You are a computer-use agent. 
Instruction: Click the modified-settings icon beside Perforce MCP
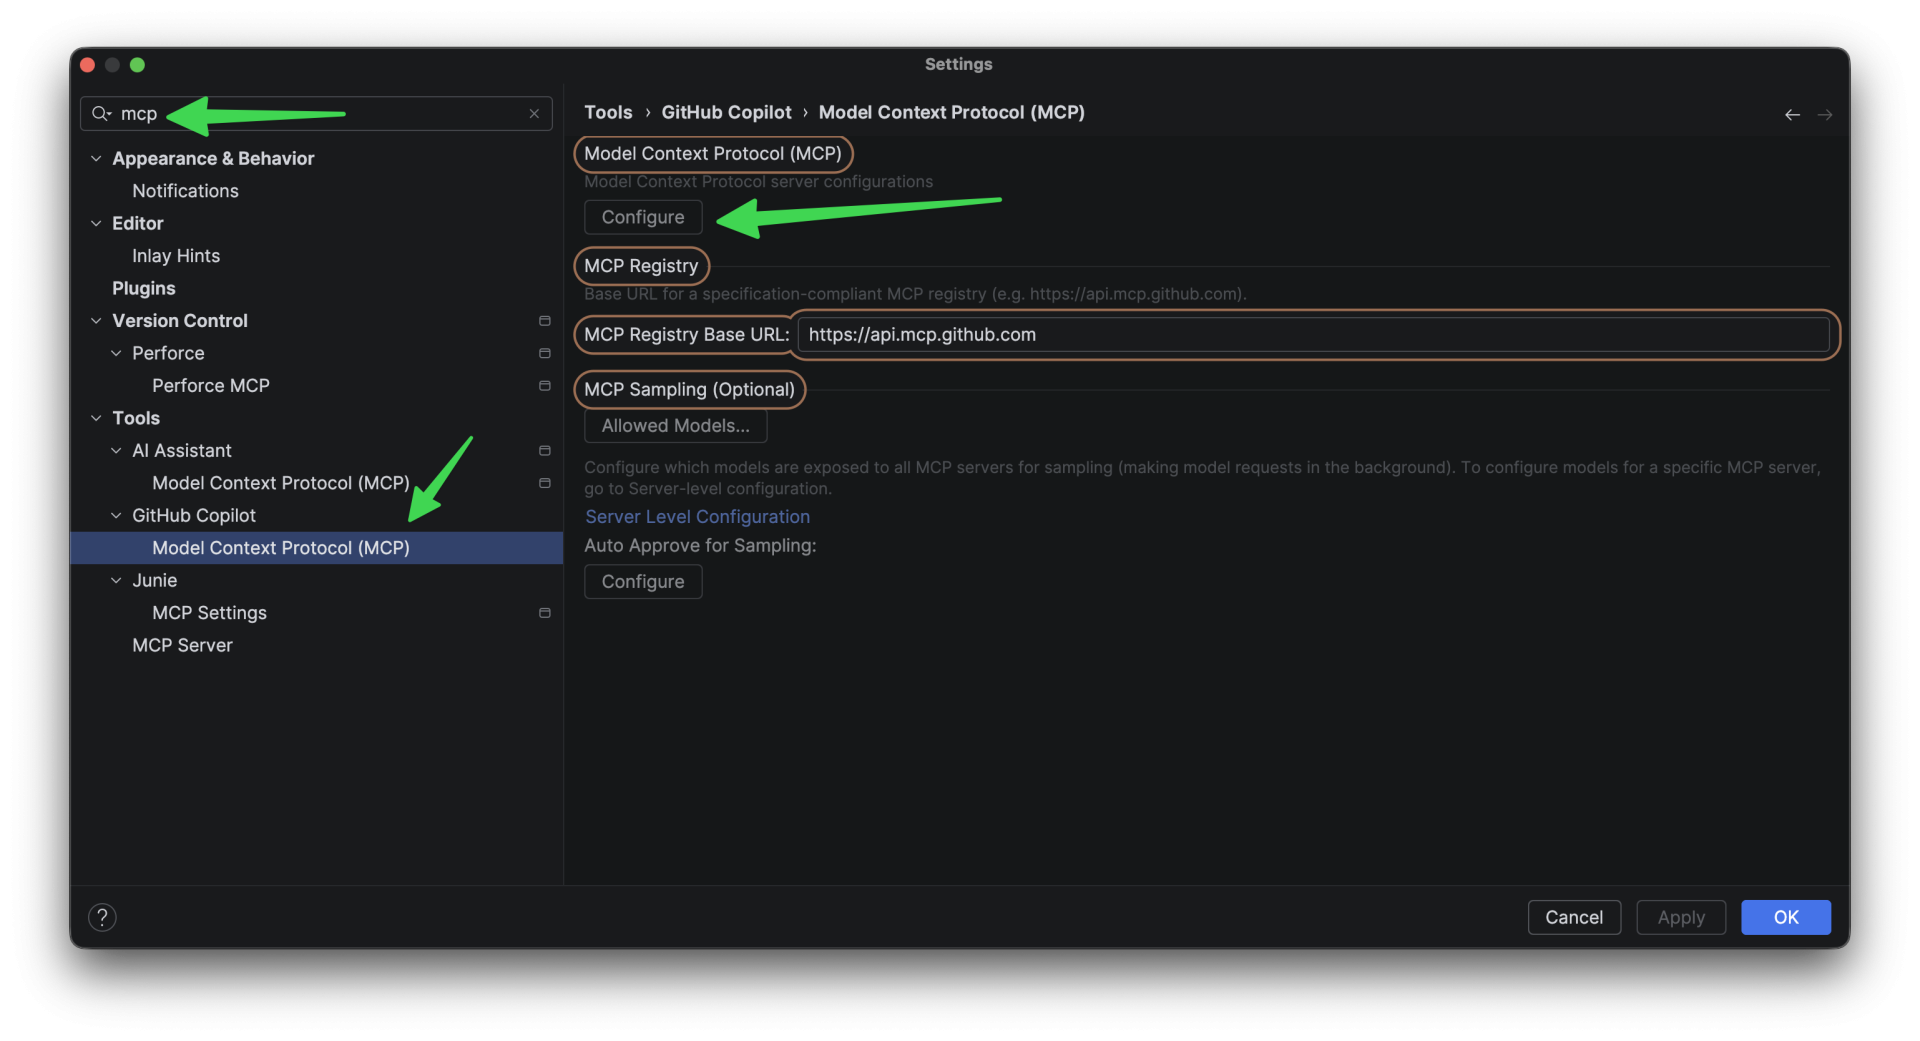[544, 385]
